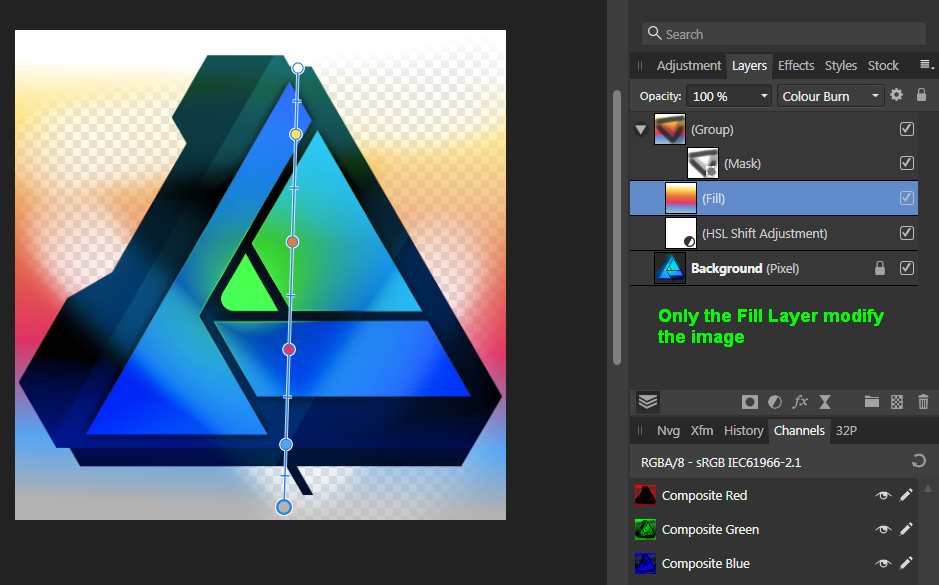Screen dimensions: 939x585
Task: Select the Channels tab
Action: pyautogui.click(x=799, y=431)
